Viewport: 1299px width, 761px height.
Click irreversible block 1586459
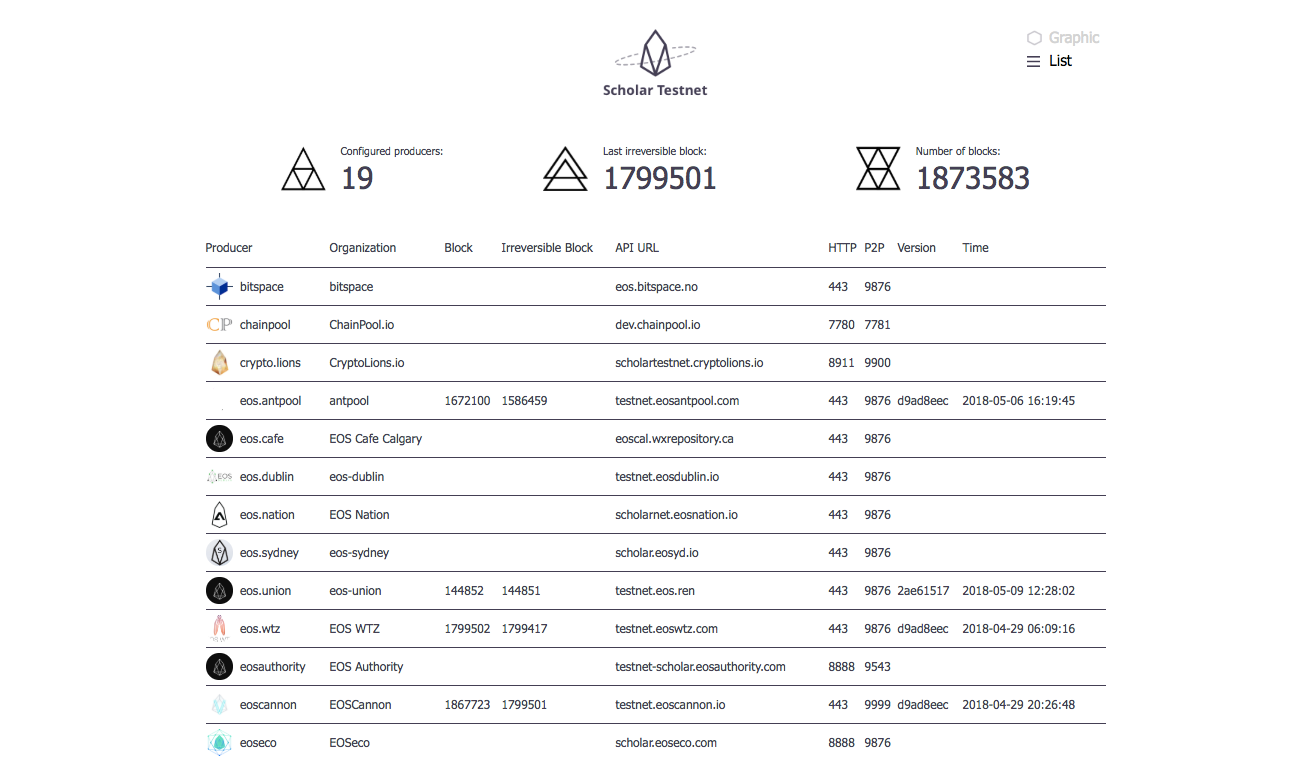coord(524,401)
